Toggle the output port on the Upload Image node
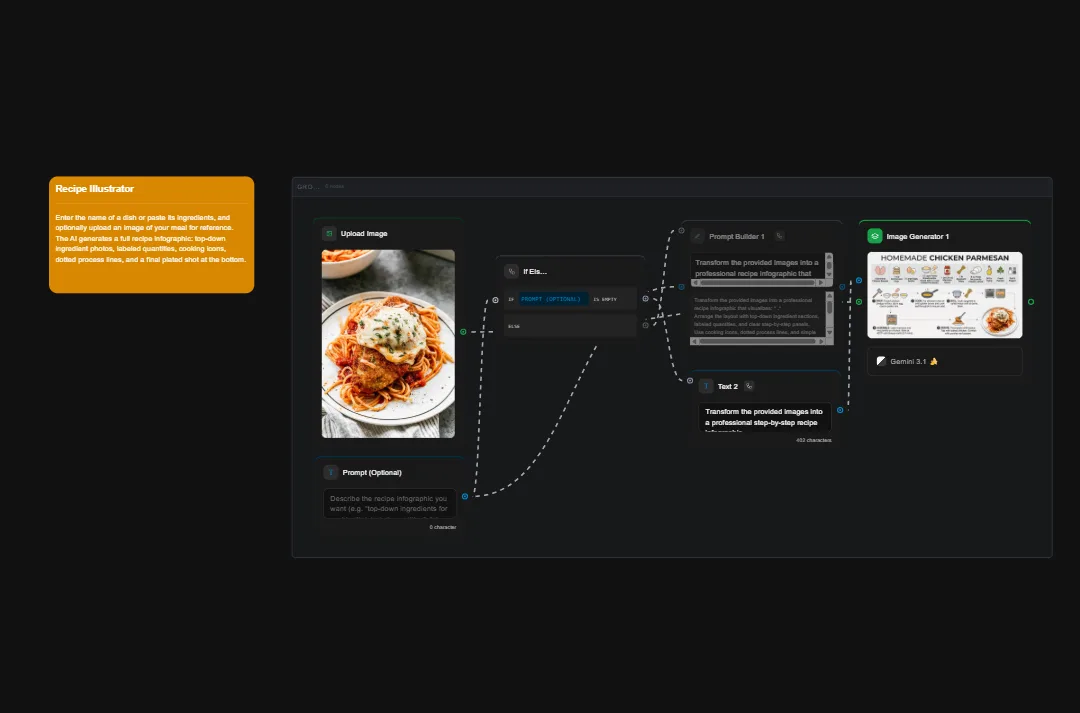The height and width of the screenshot is (713, 1080). tap(463, 332)
